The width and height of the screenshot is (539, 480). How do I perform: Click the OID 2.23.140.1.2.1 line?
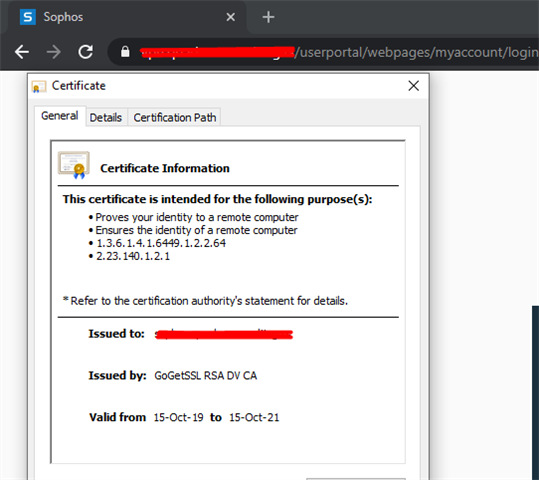(x=133, y=256)
